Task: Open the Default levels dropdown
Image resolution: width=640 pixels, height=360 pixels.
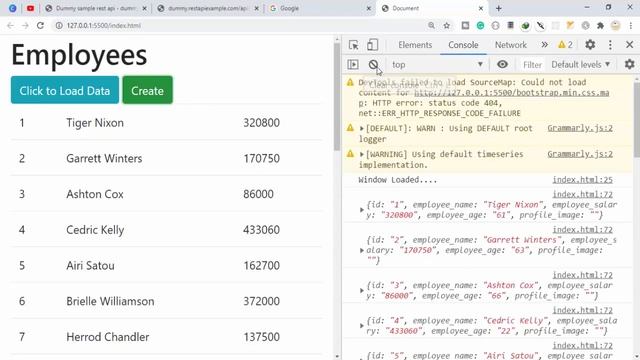Action: point(580,64)
